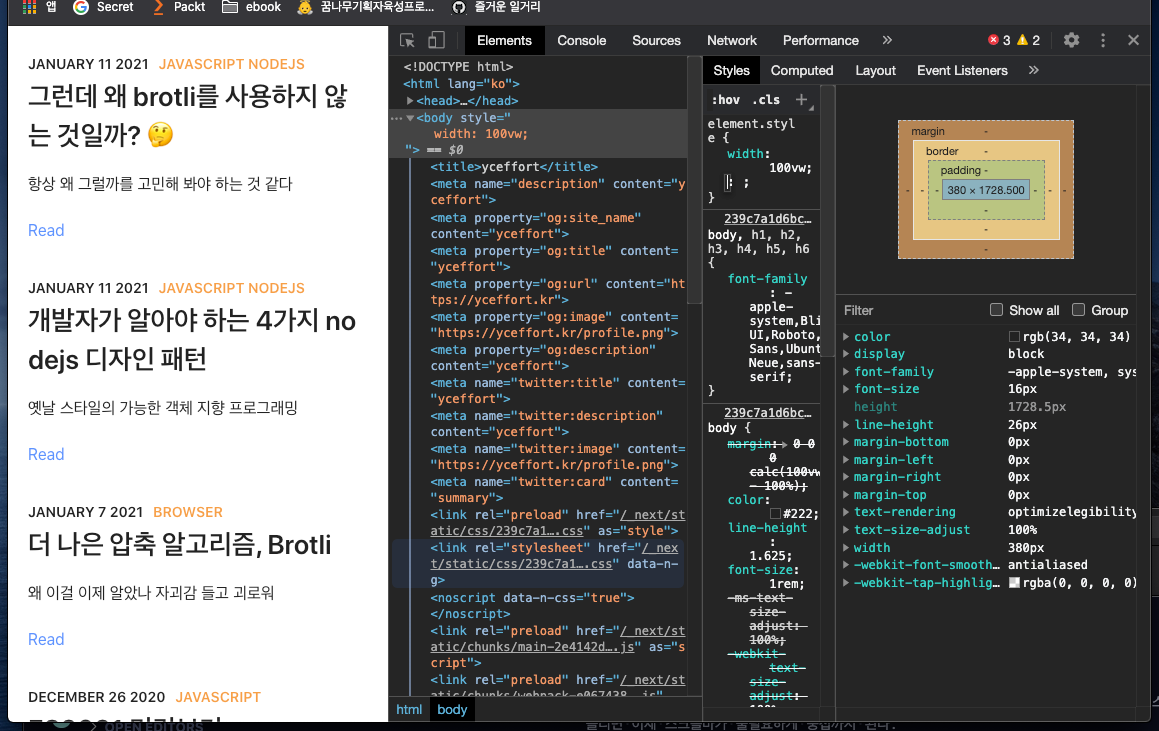Open the DevTools three-dot customize menu
Image resolution: width=1159 pixels, height=731 pixels.
pyautogui.click(x=1103, y=41)
